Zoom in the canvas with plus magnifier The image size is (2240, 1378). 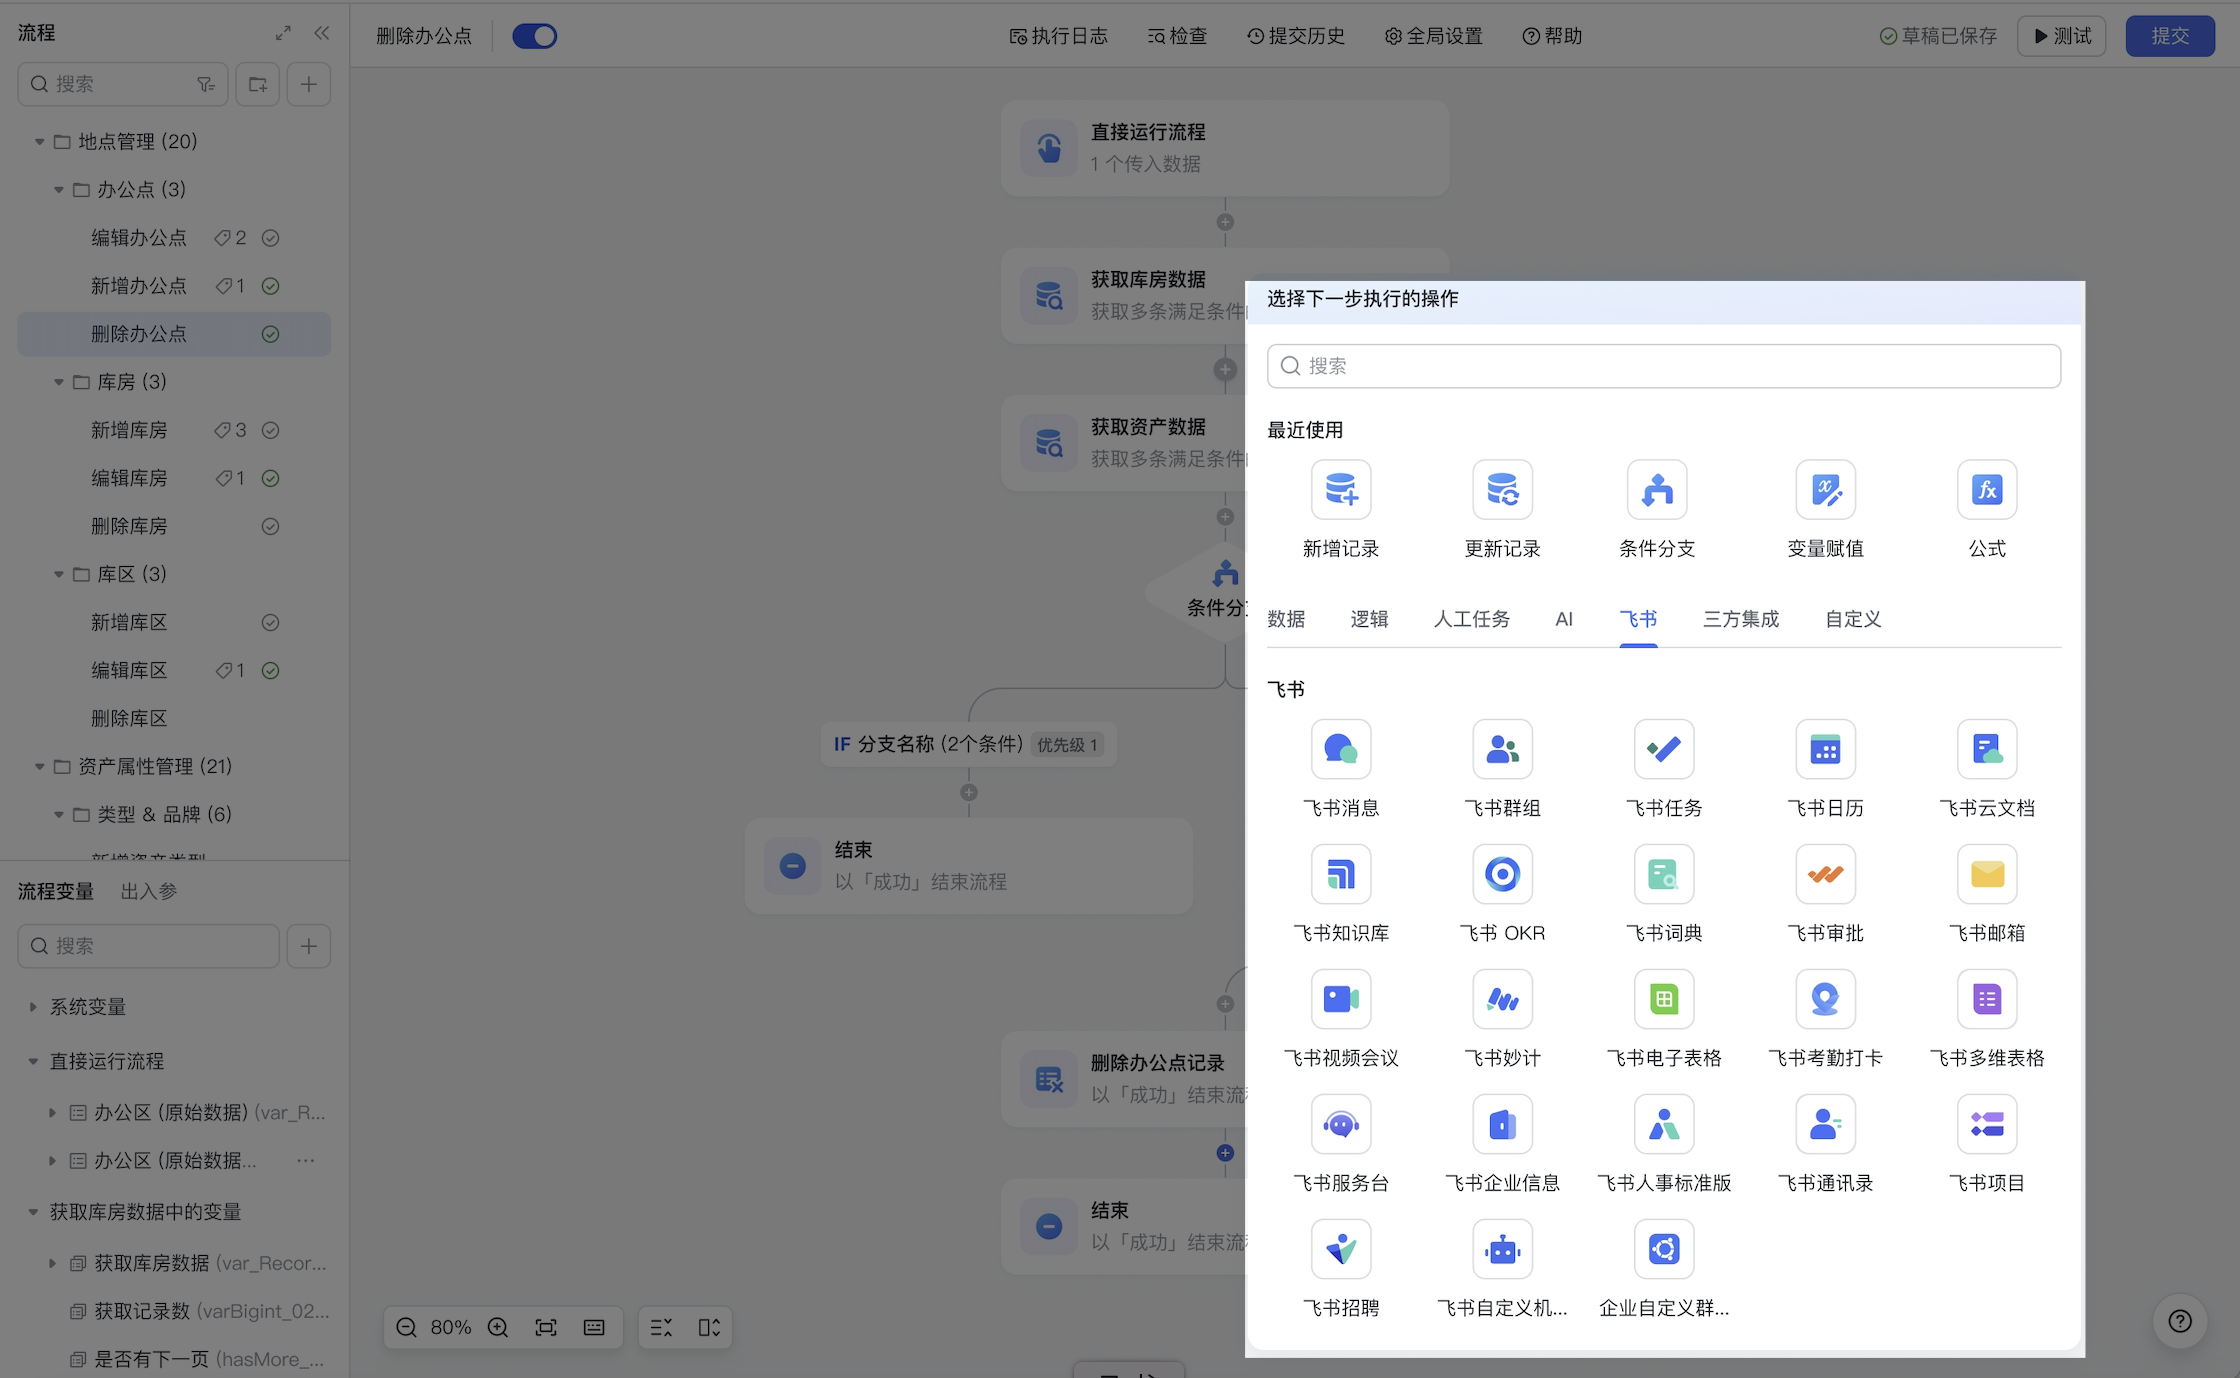click(498, 1328)
